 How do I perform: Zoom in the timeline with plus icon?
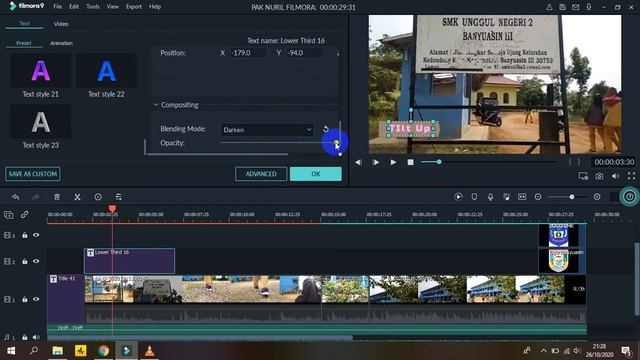click(597, 197)
